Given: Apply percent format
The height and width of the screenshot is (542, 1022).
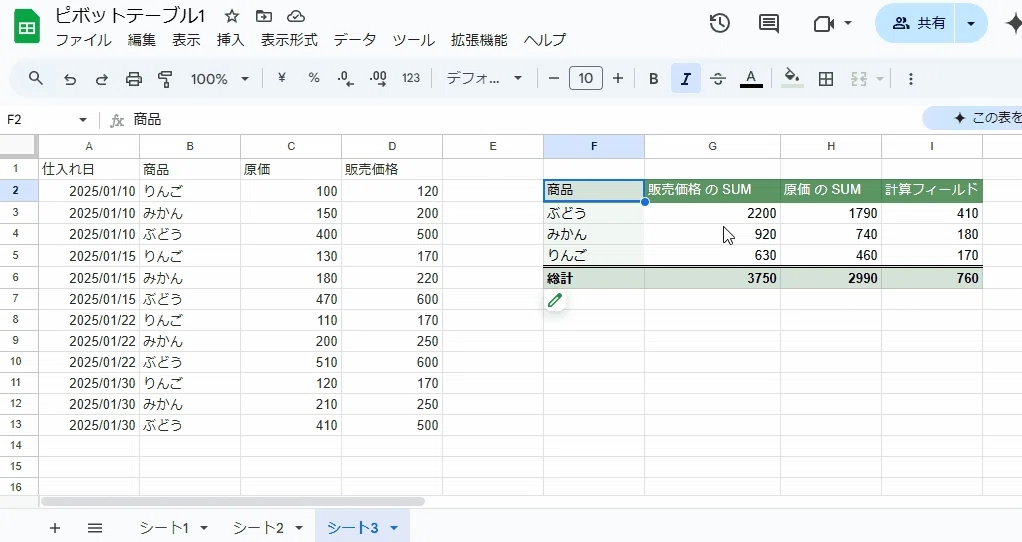Looking at the screenshot, I should pos(314,78).
